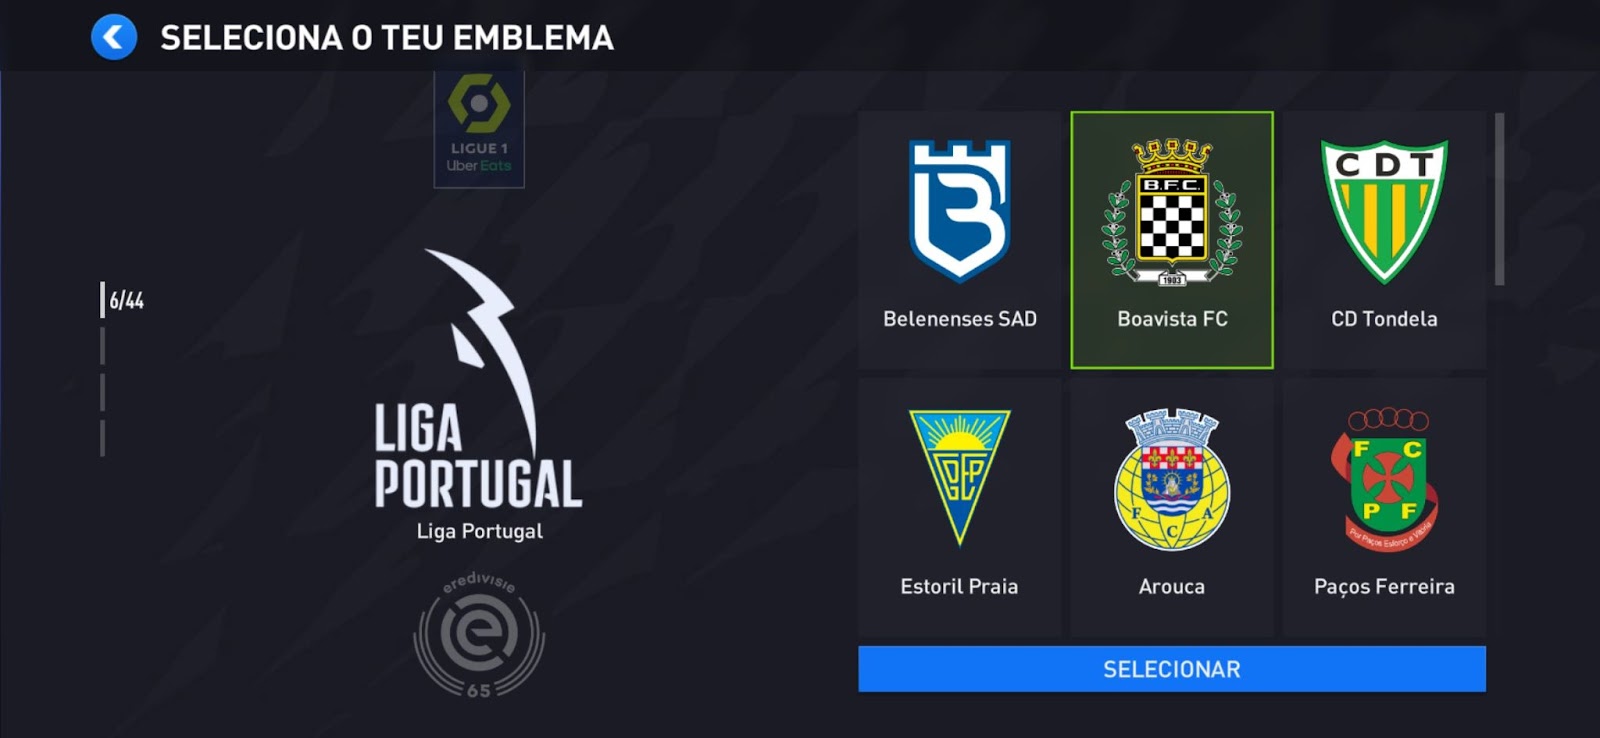This screenshot has height=738, width=1600.
Task: Confirm with the SELECIONAR button
Action: (x=1172, y=669)
